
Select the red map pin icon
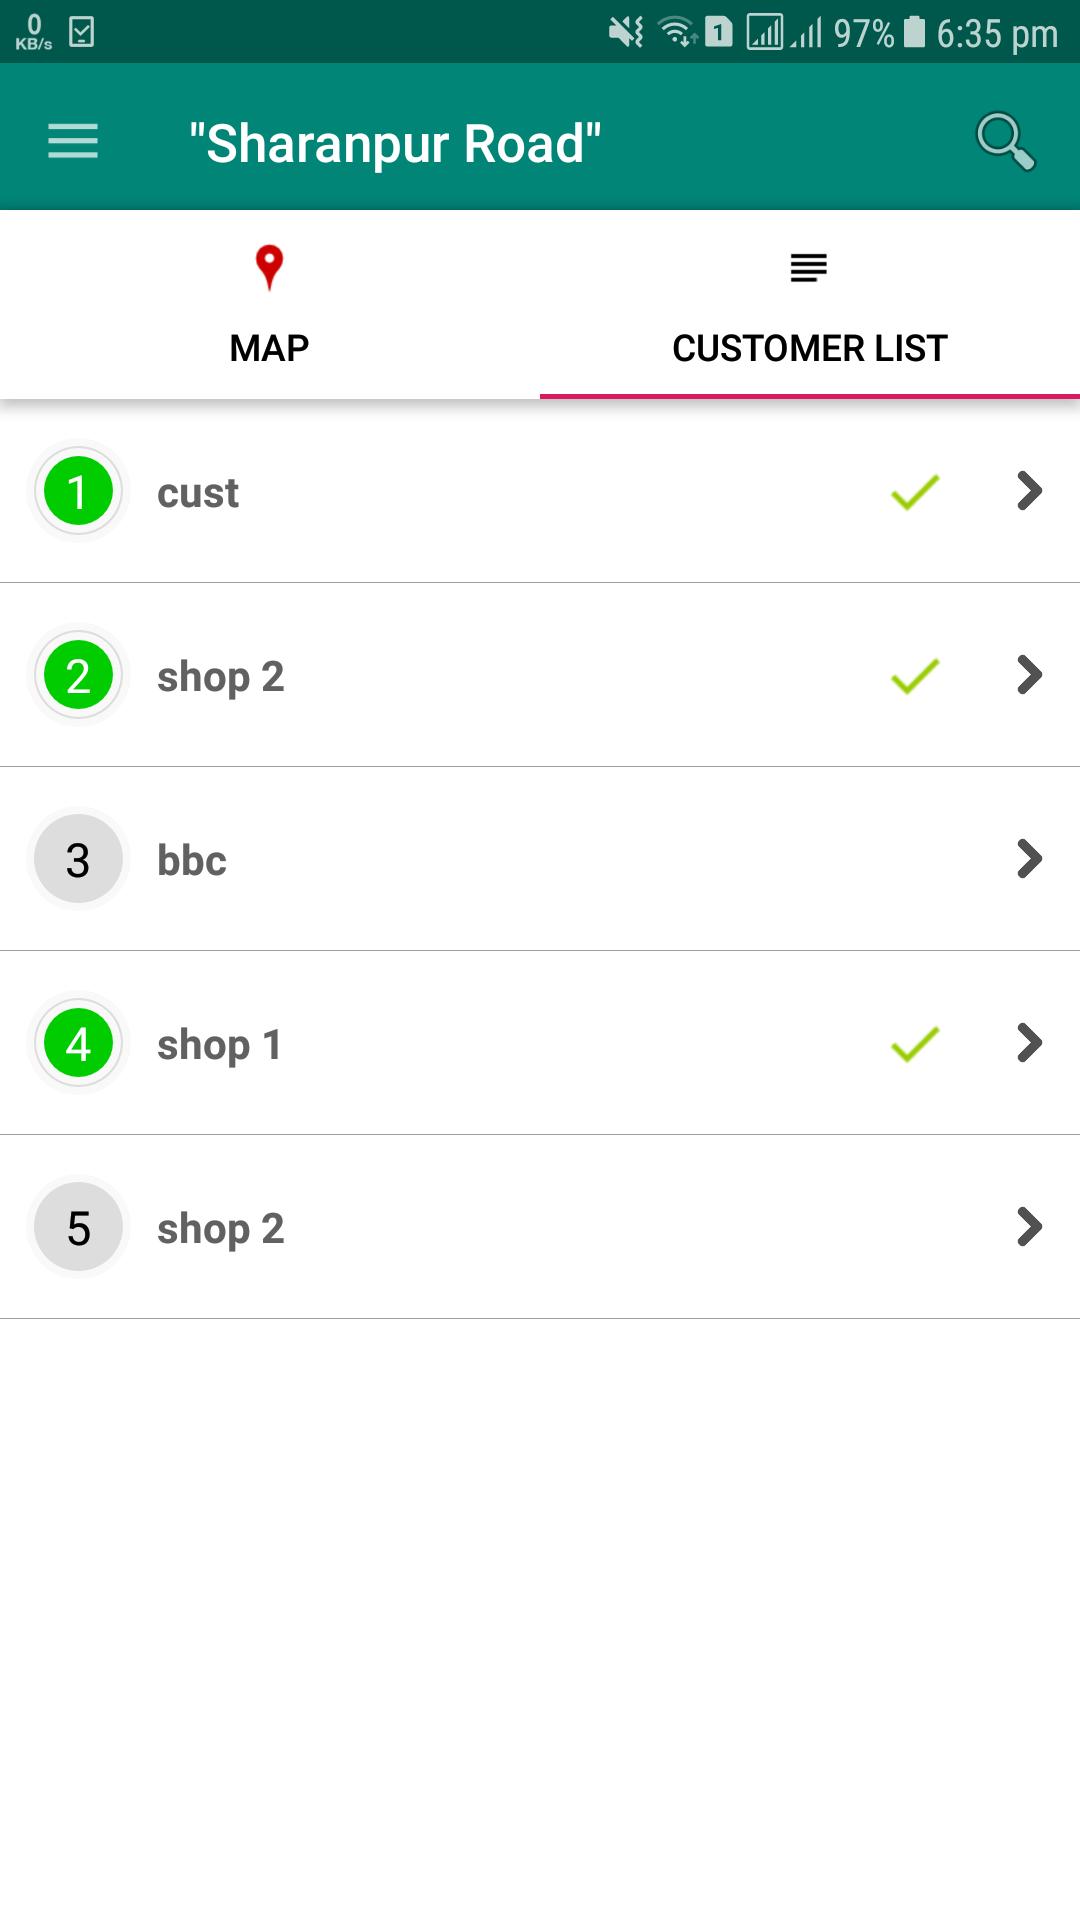(269, 268)
